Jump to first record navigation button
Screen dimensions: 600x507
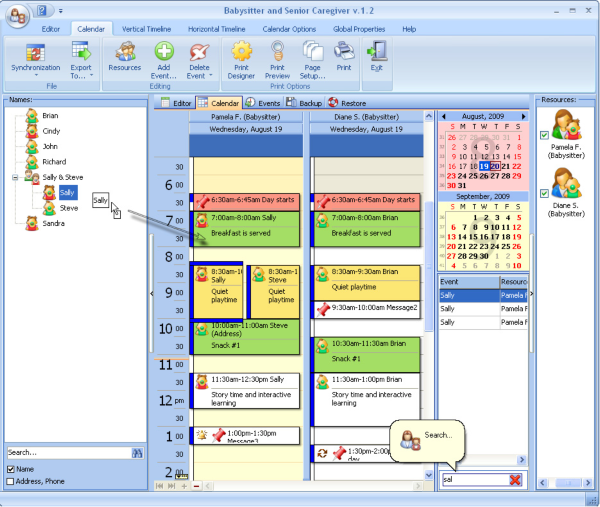click(160, 486)
